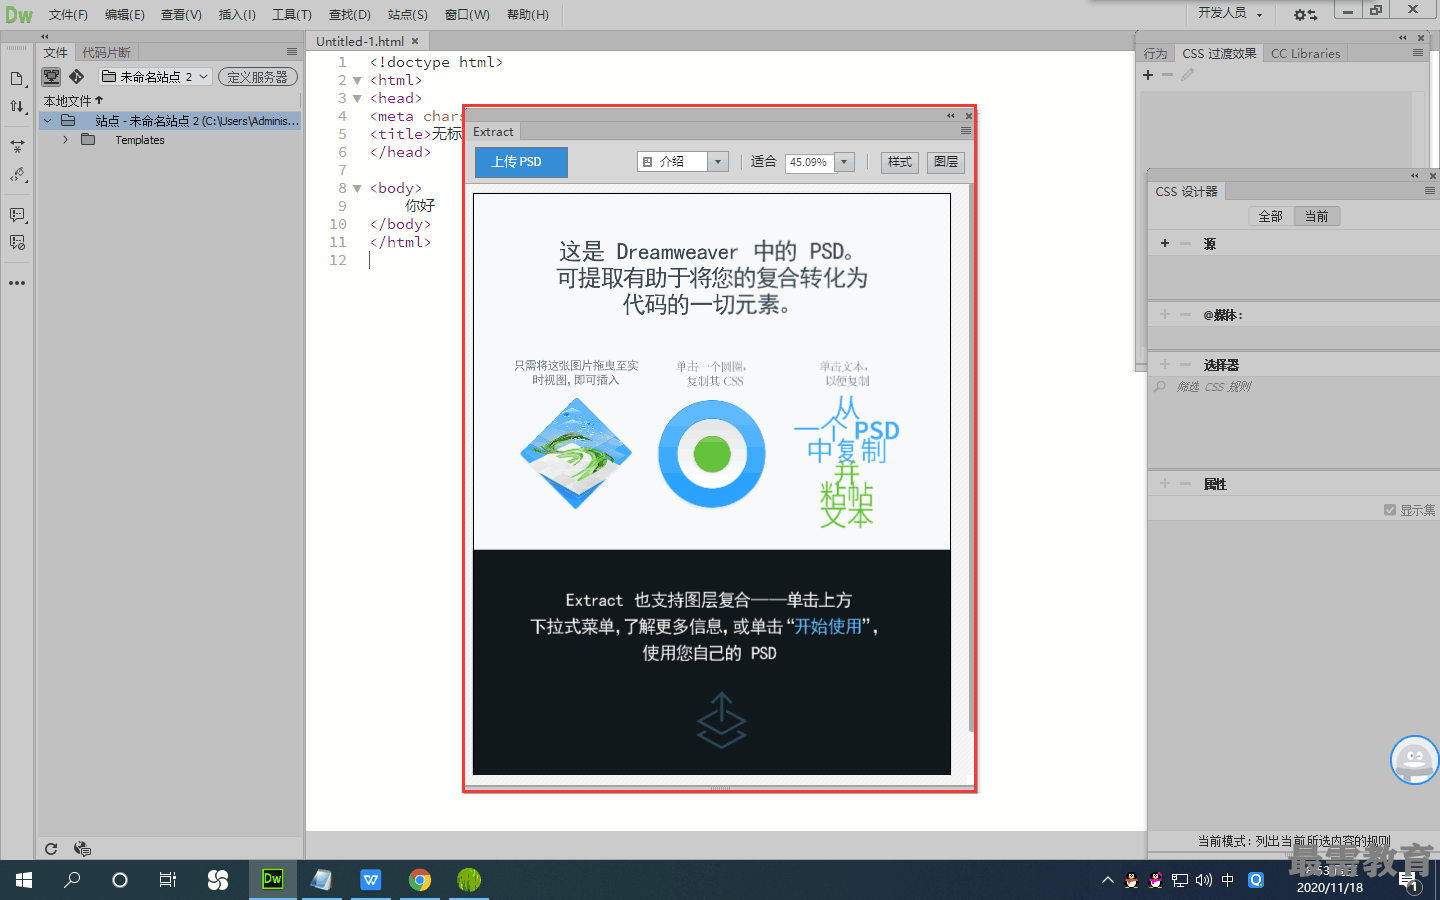Open File Management arrows icon in left toolbar
Screen dimensions: 1440x900
(x=17, y=106)
